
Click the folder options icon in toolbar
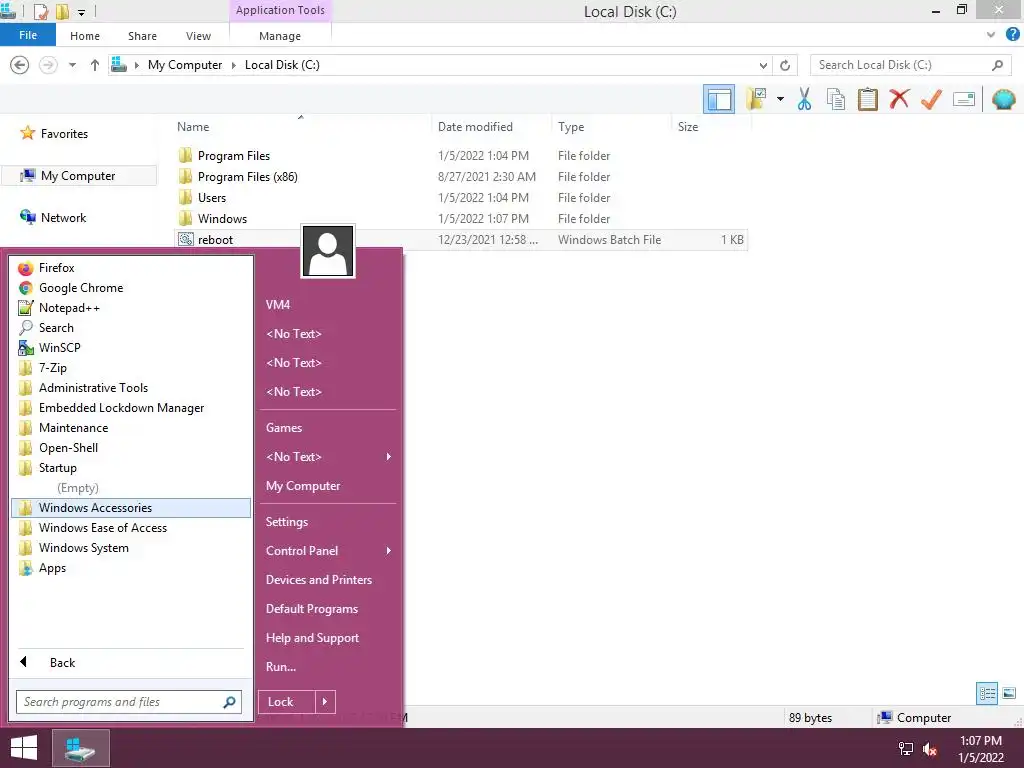click(756, 99)
